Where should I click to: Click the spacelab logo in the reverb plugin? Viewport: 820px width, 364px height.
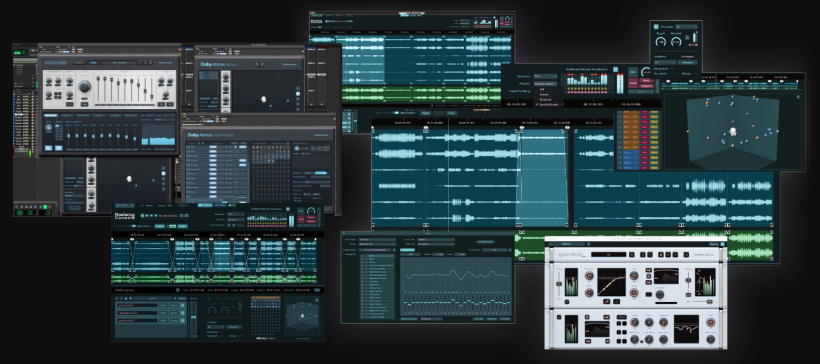55,63
